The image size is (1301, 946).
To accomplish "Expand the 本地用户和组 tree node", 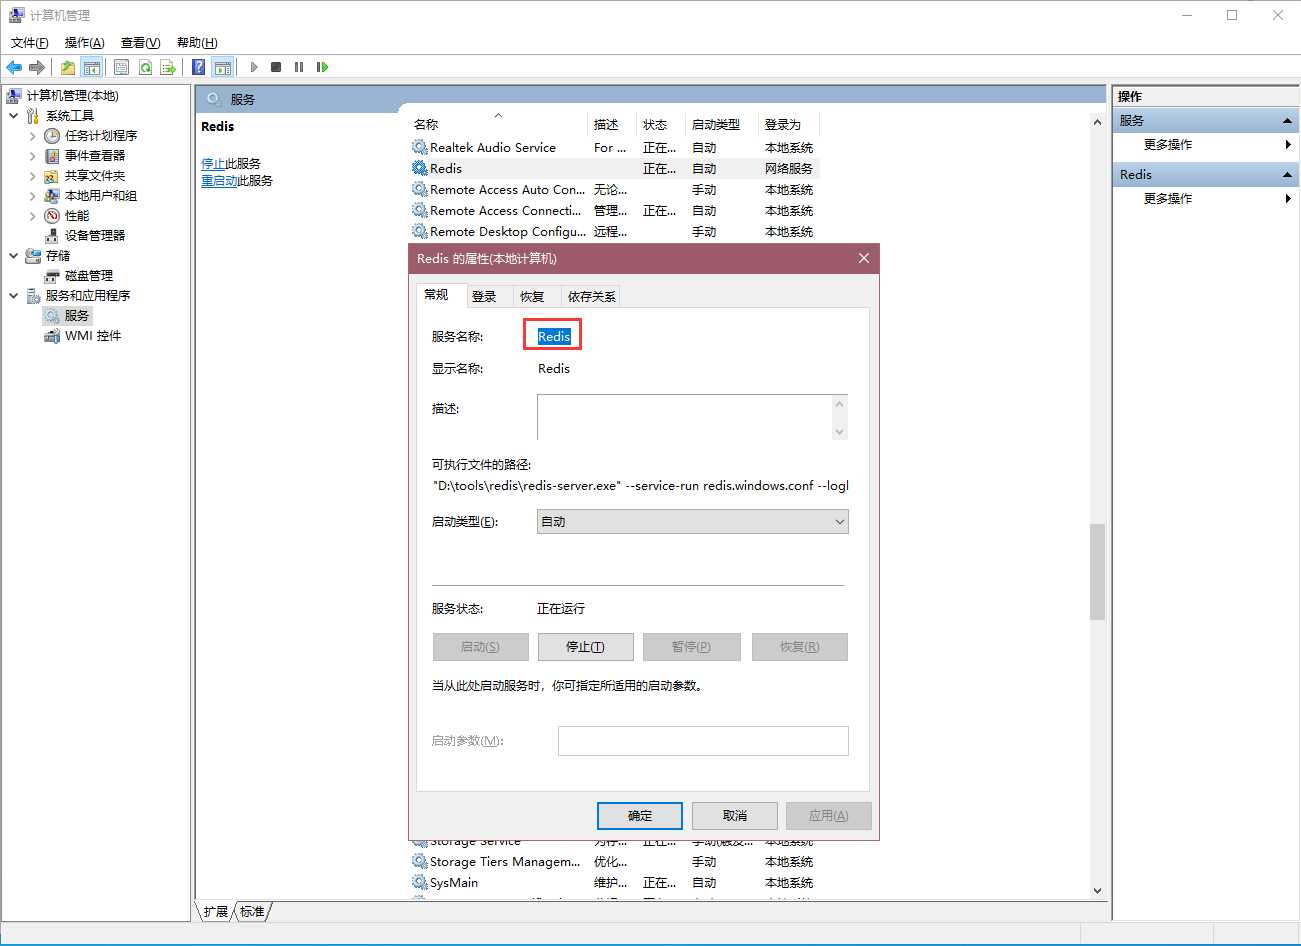I will click(x=33, y=196).
